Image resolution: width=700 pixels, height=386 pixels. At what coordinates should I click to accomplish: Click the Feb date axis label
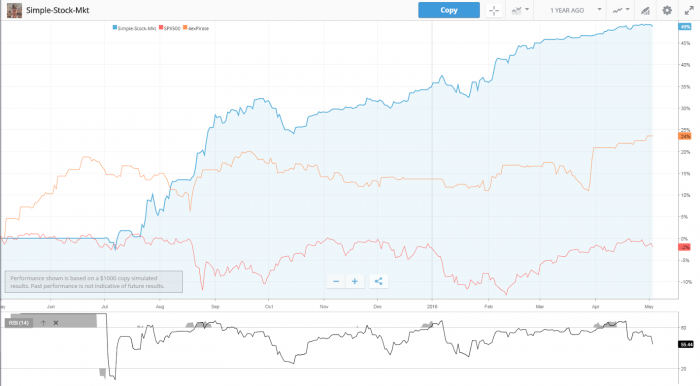[488, 307]
